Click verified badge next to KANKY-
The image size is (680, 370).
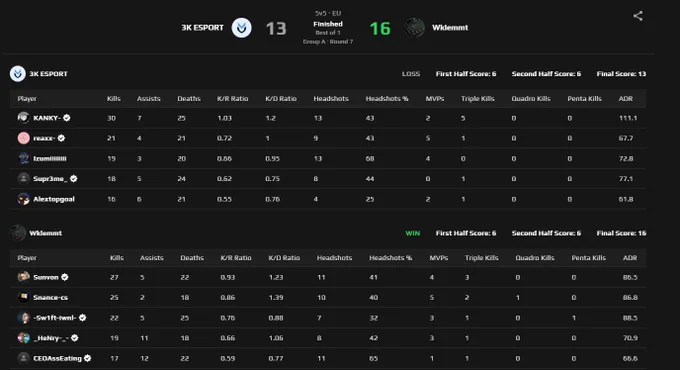67,118
